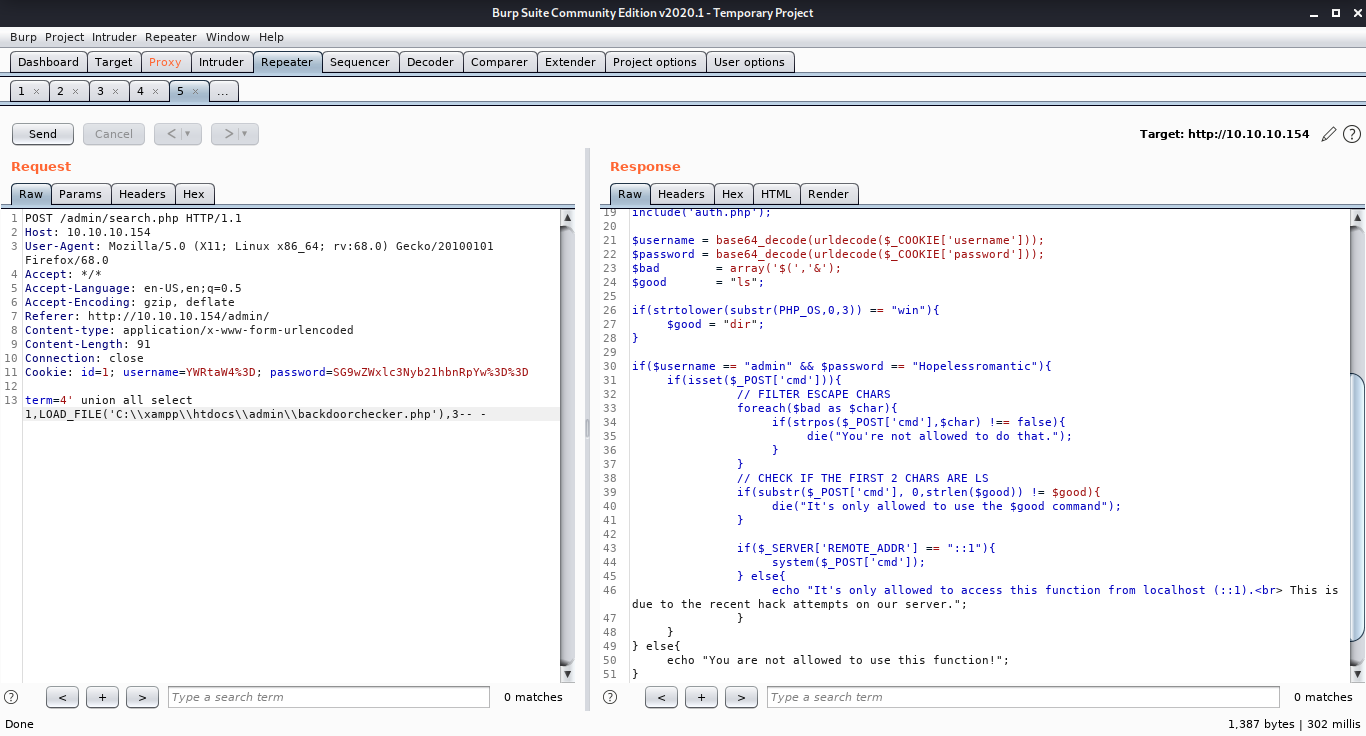Open the Window menu
This screenshot has width=1366, height=736.
(x=228, y=37)
